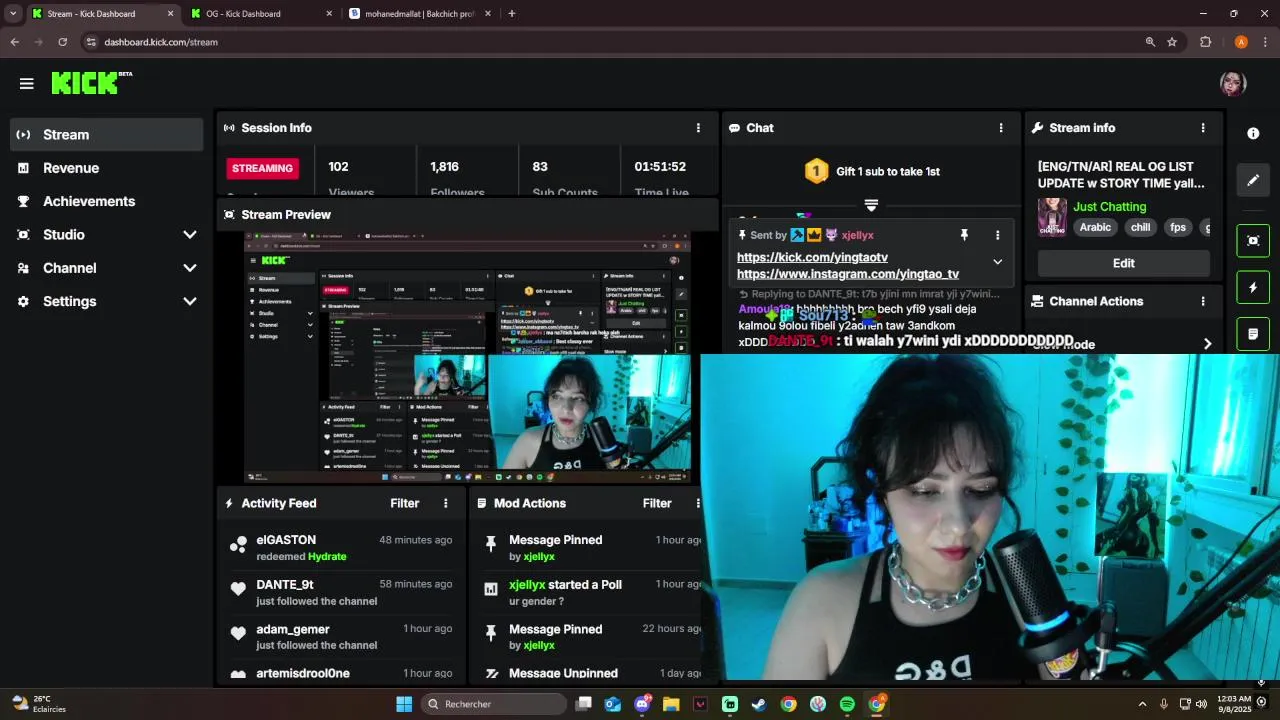The height and width of the screenshot is (720, 1280).
Task: Expand the Studio sidebar section
Action: [107, 235]
